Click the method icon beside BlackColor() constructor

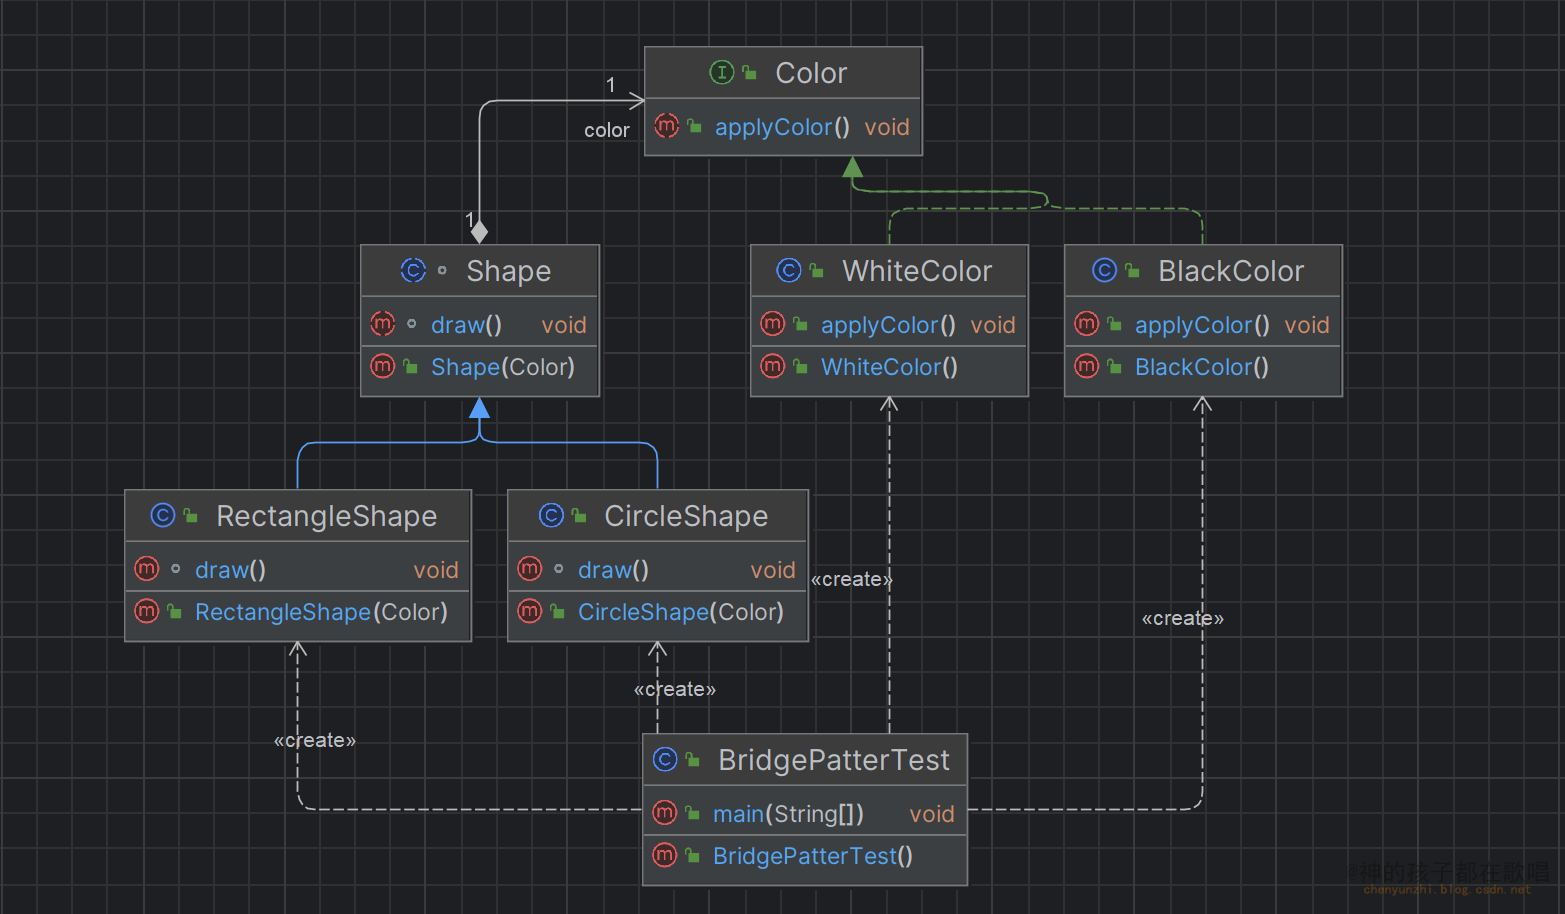(x=1087, y=366)
